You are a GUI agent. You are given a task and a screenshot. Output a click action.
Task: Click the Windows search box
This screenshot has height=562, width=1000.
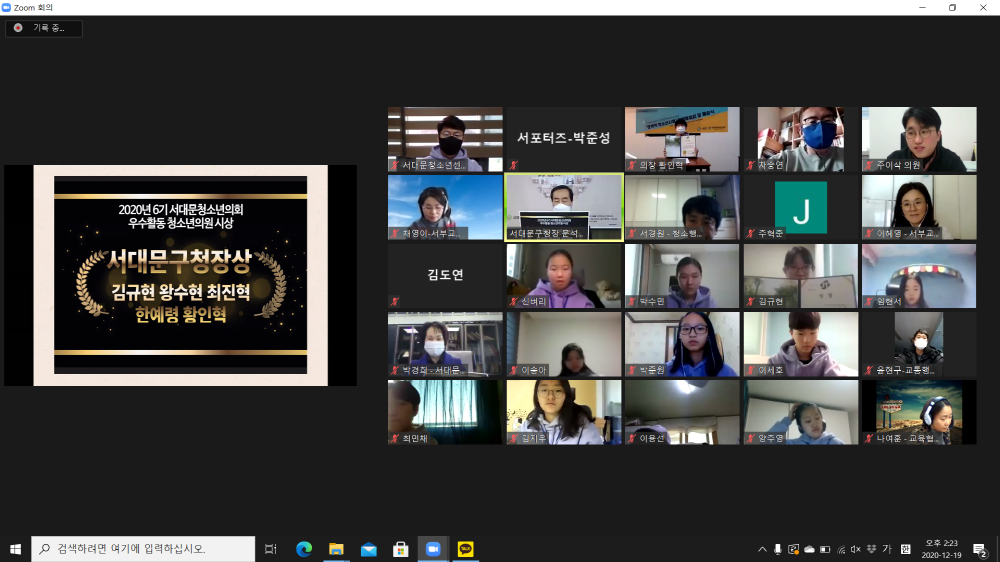pos(143,549)
